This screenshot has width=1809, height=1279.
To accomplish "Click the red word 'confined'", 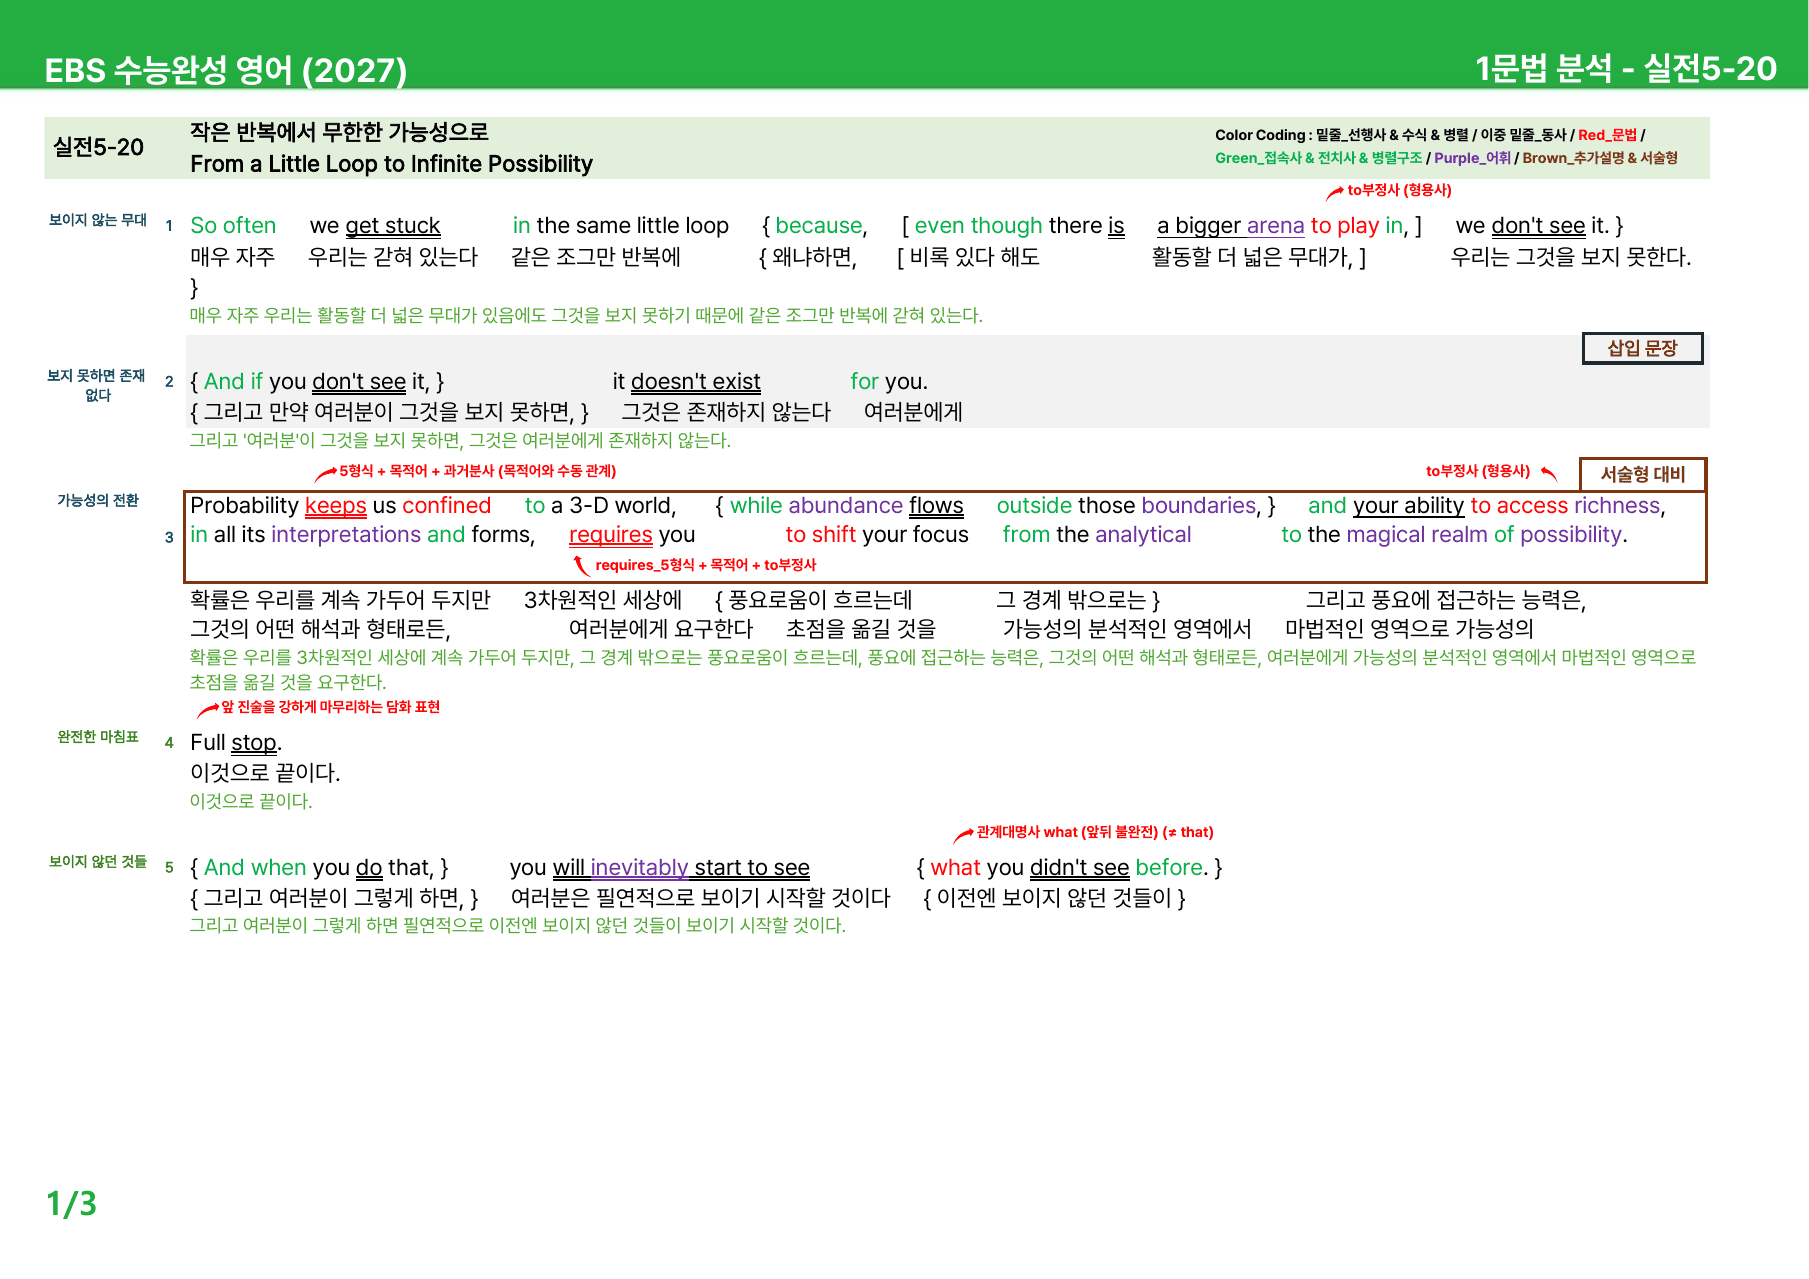I will click(x=446, y=506).
